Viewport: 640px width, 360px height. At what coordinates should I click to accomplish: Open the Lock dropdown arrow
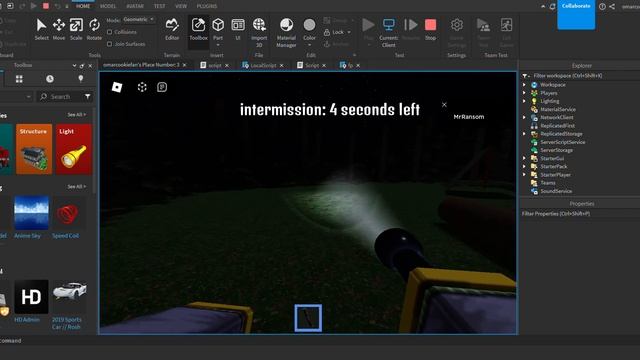click(x=349, y=32)
